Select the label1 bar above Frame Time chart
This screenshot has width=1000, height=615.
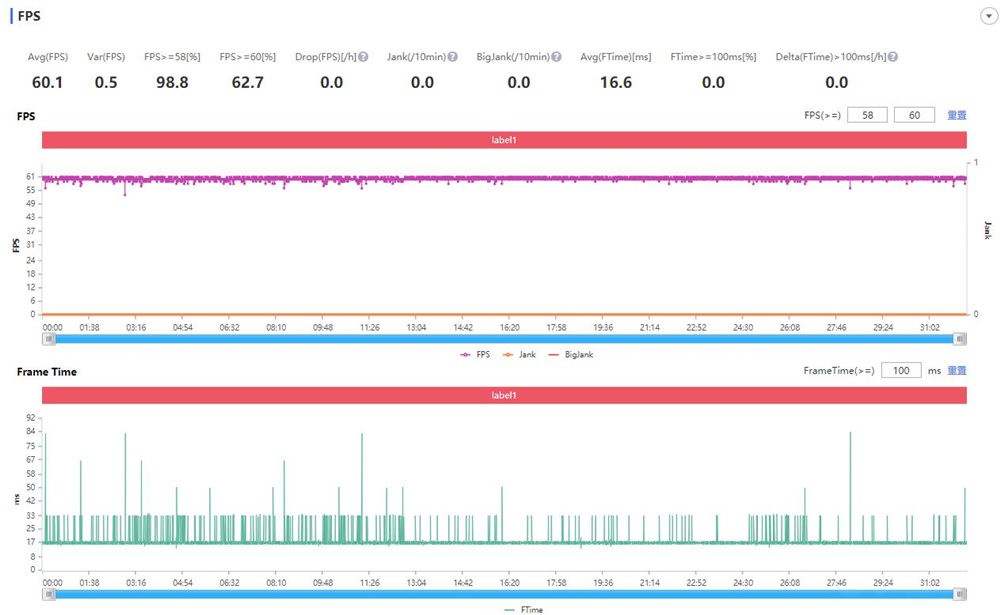click(x=504, y=395)
